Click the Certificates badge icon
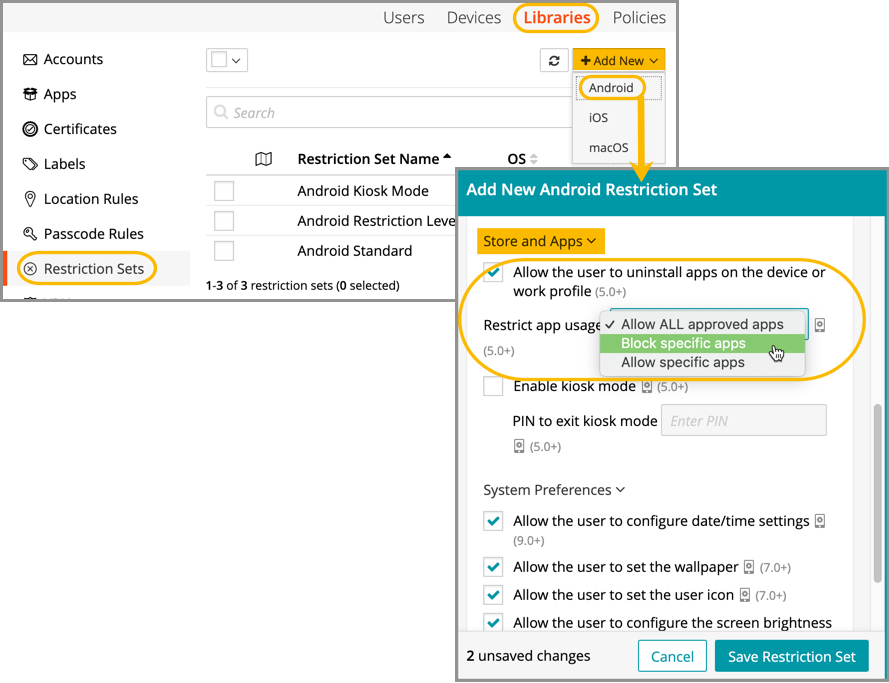 pyautogui.click(x=30, y=129)
